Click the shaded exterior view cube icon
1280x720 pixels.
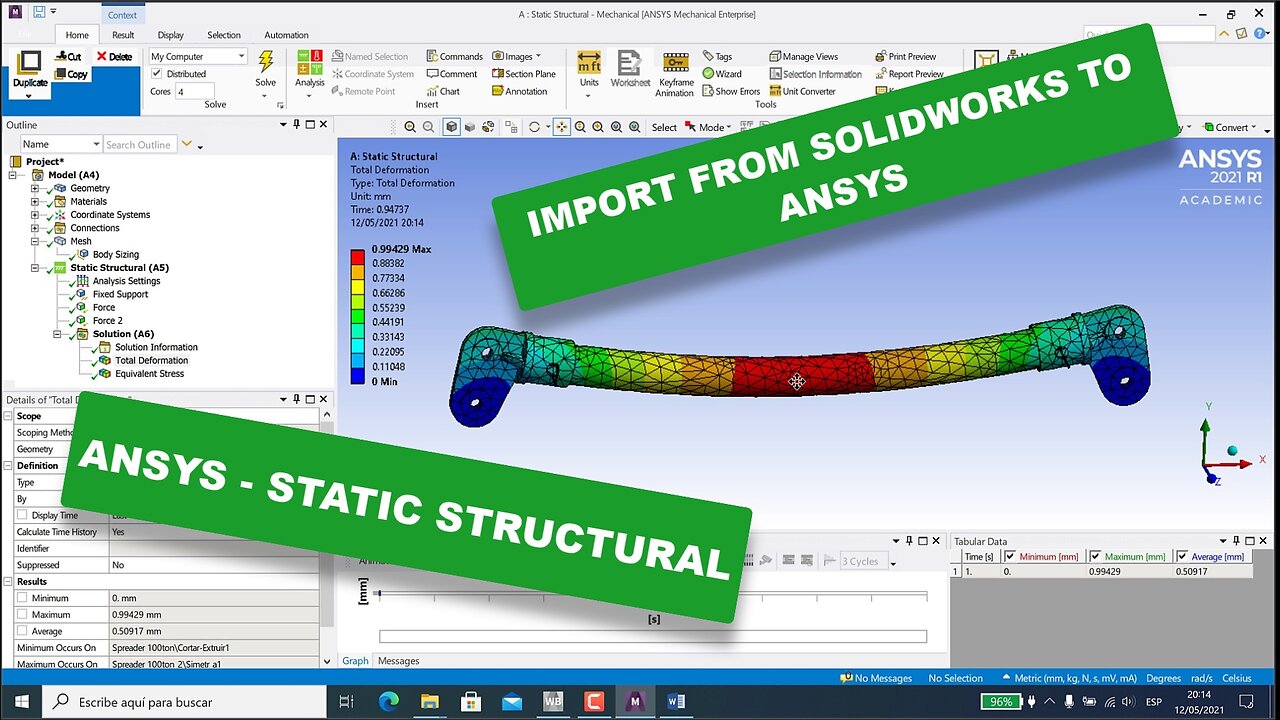pos(452,127)
